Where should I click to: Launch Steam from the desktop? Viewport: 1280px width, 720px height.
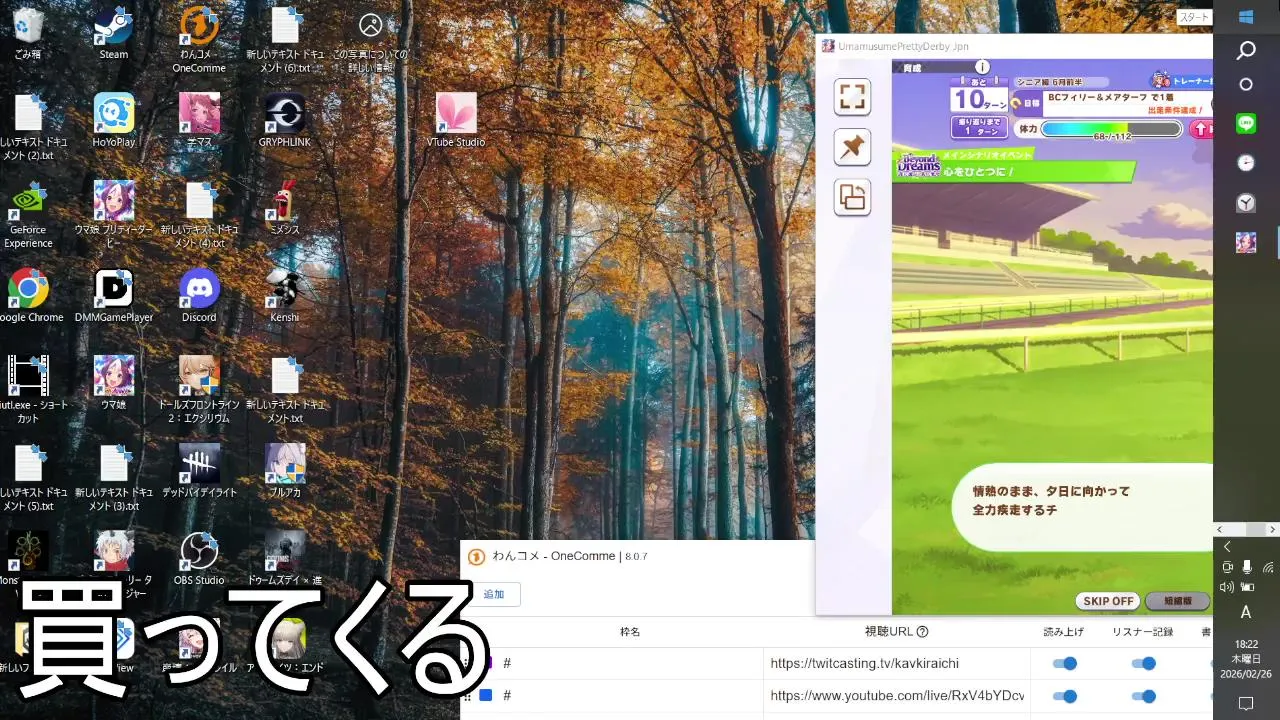(x=114, y=34)
